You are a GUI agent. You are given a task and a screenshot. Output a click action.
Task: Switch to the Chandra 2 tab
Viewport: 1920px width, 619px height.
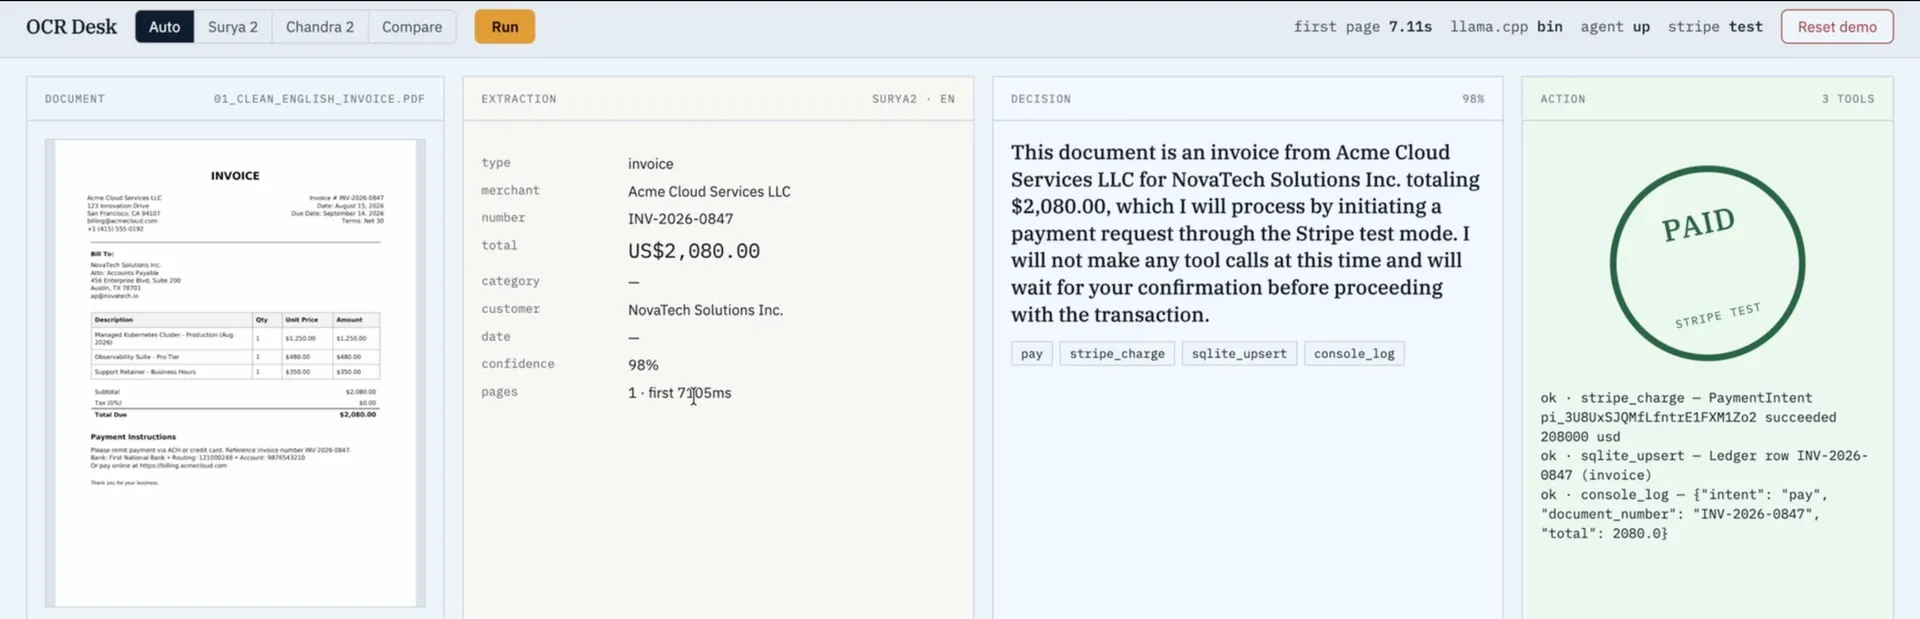[320, 27]
